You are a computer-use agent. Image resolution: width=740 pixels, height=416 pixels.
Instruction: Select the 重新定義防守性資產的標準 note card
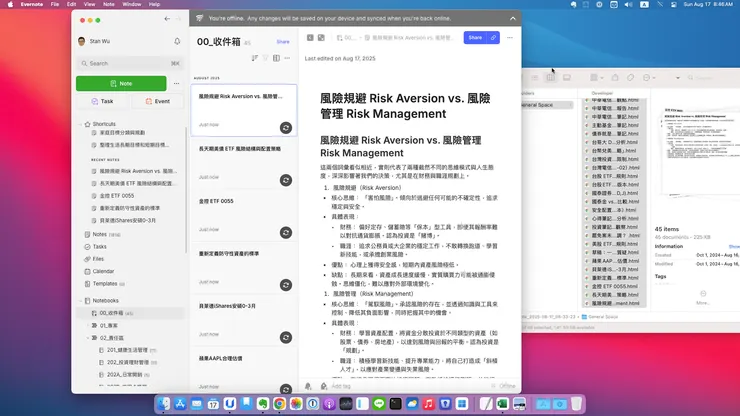coord(244,268)
